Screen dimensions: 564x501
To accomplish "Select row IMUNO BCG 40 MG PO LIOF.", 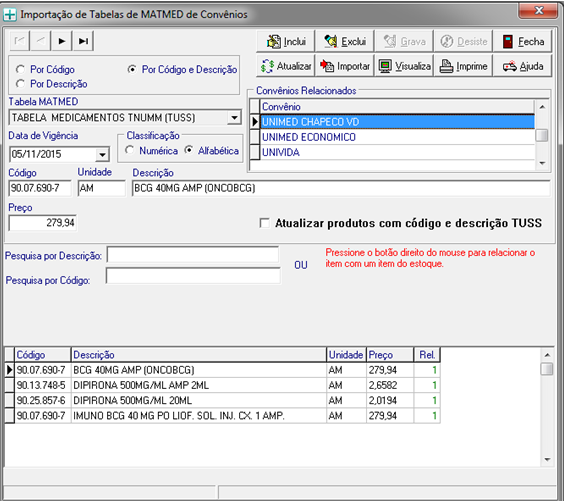I will pos(222,416).
